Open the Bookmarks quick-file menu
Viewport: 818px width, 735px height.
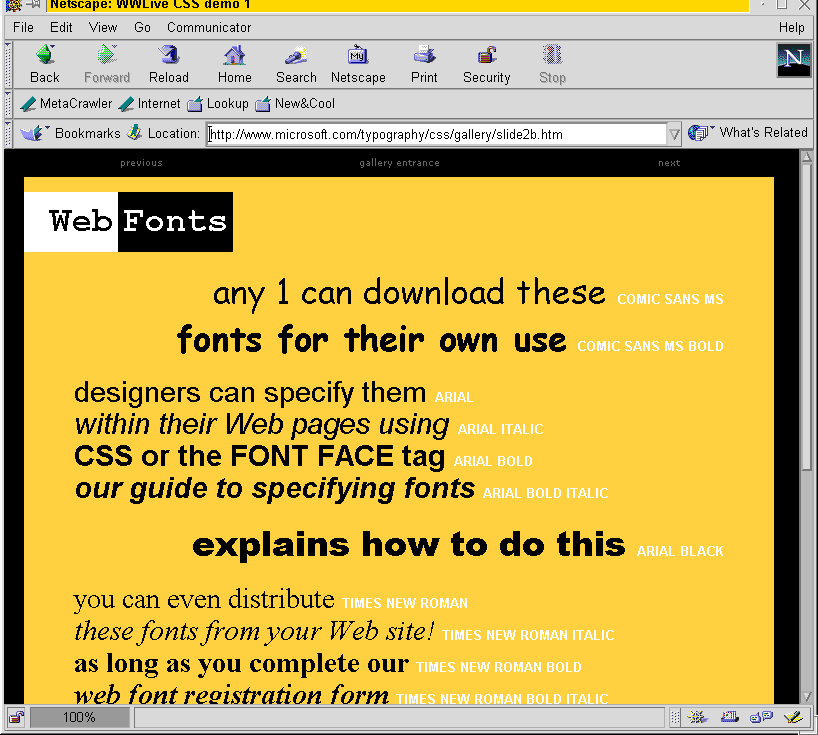point(70,134)
